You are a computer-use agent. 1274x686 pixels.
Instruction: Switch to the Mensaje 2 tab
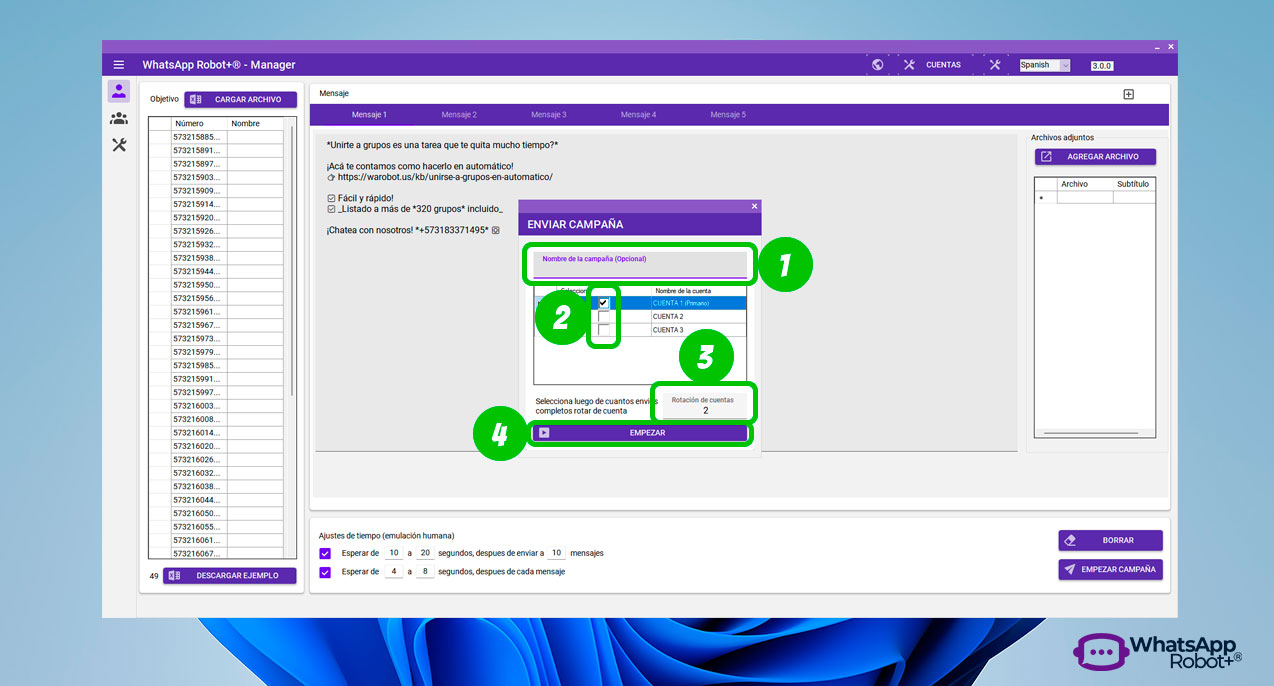pos(459,115)
